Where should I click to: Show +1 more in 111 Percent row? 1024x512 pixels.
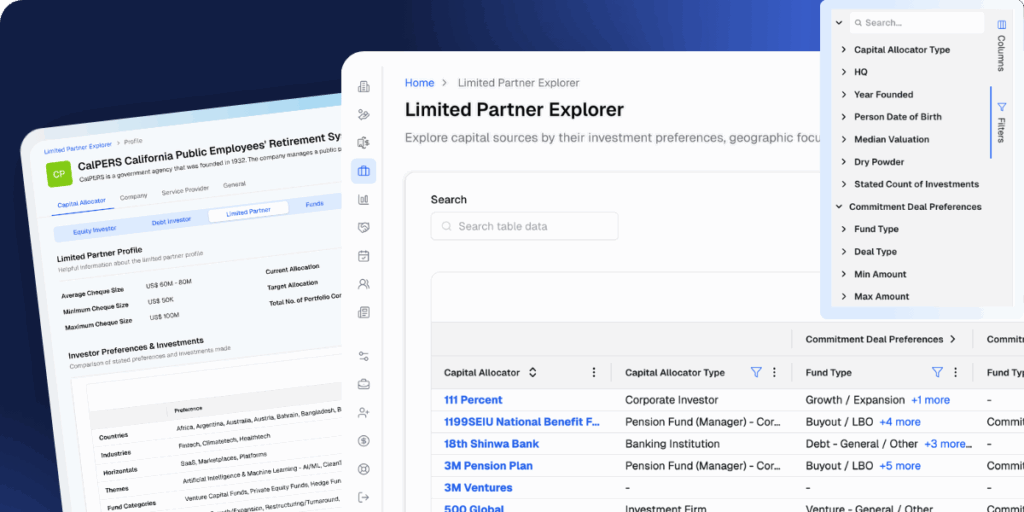[931, 400]
